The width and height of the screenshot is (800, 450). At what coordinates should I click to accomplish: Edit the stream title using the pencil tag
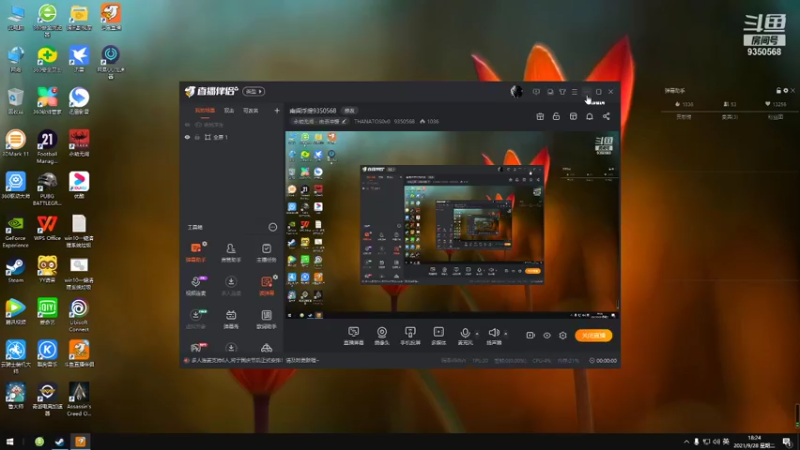point(320,121)
